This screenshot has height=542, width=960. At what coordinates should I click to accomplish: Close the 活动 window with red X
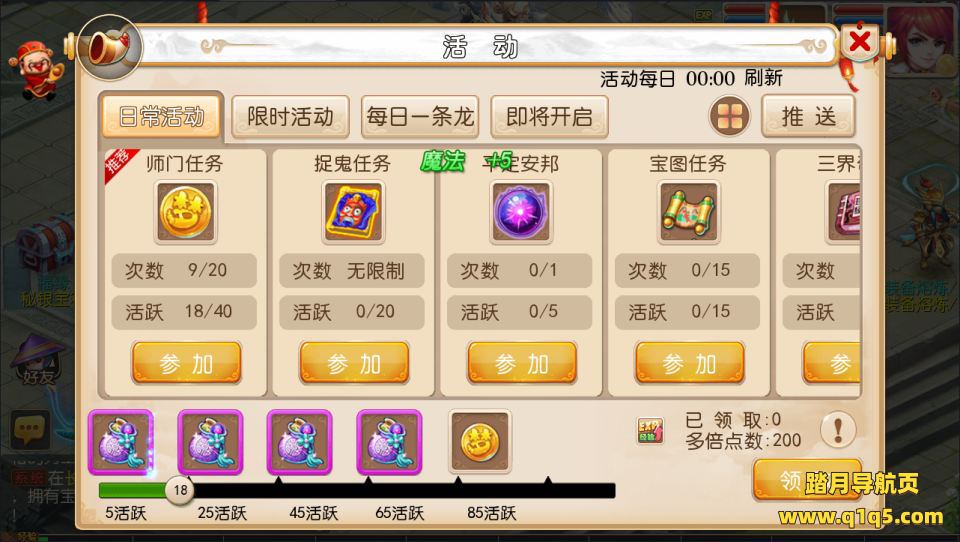pos(860,42)
